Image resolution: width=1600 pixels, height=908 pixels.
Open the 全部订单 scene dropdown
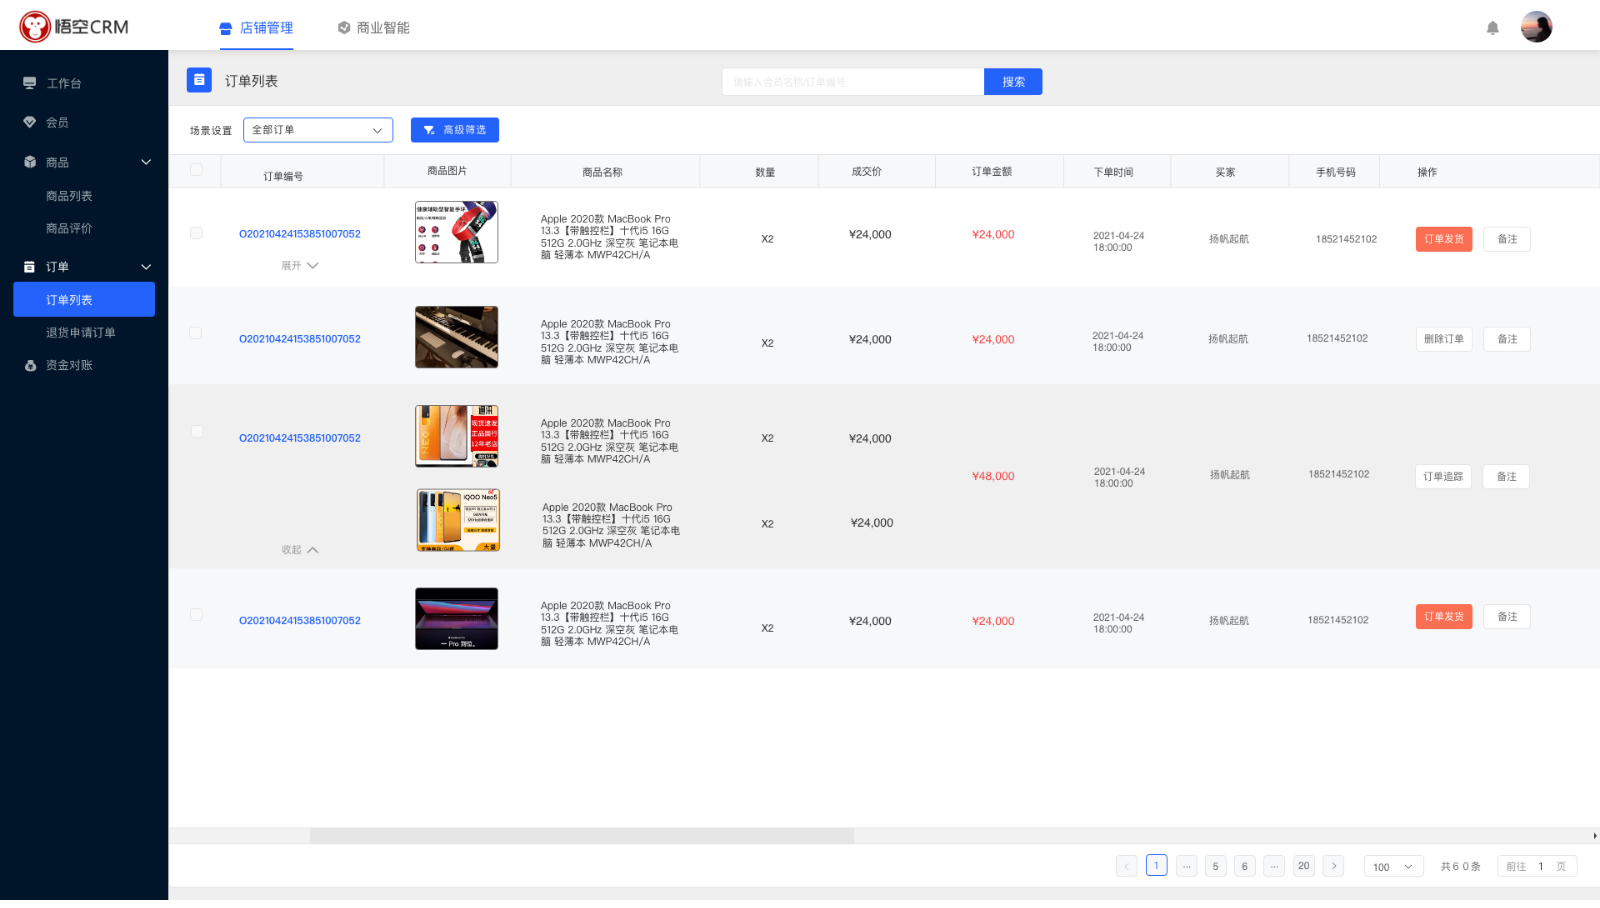(x=318, y=130)
